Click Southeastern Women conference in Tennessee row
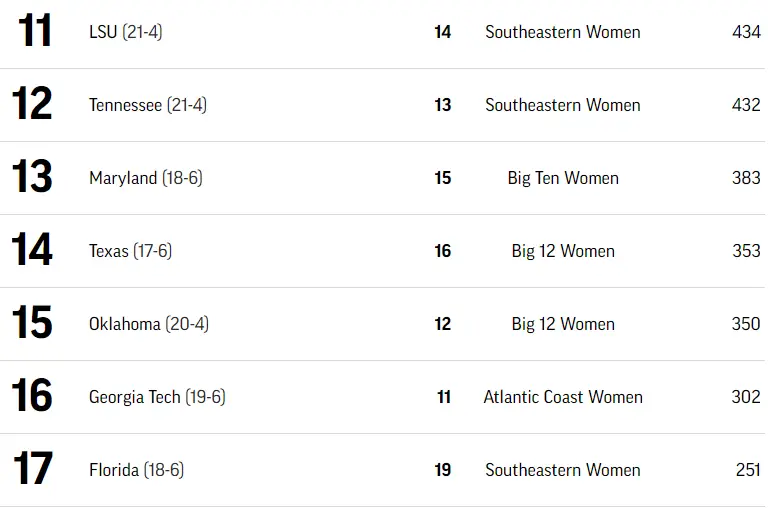 point(563,105)
